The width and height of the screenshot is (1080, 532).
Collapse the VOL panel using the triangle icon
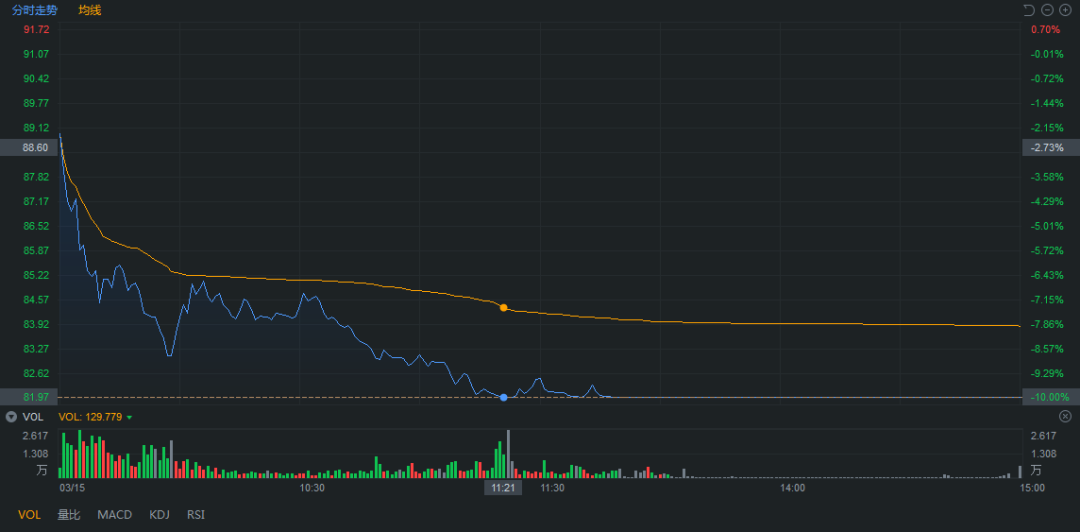[x=11, y=417]
